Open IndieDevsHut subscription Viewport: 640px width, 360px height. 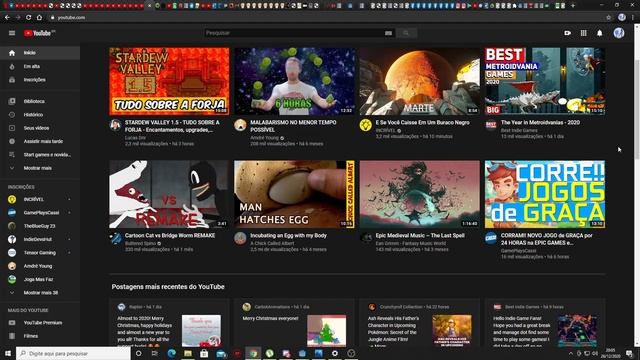40,239
